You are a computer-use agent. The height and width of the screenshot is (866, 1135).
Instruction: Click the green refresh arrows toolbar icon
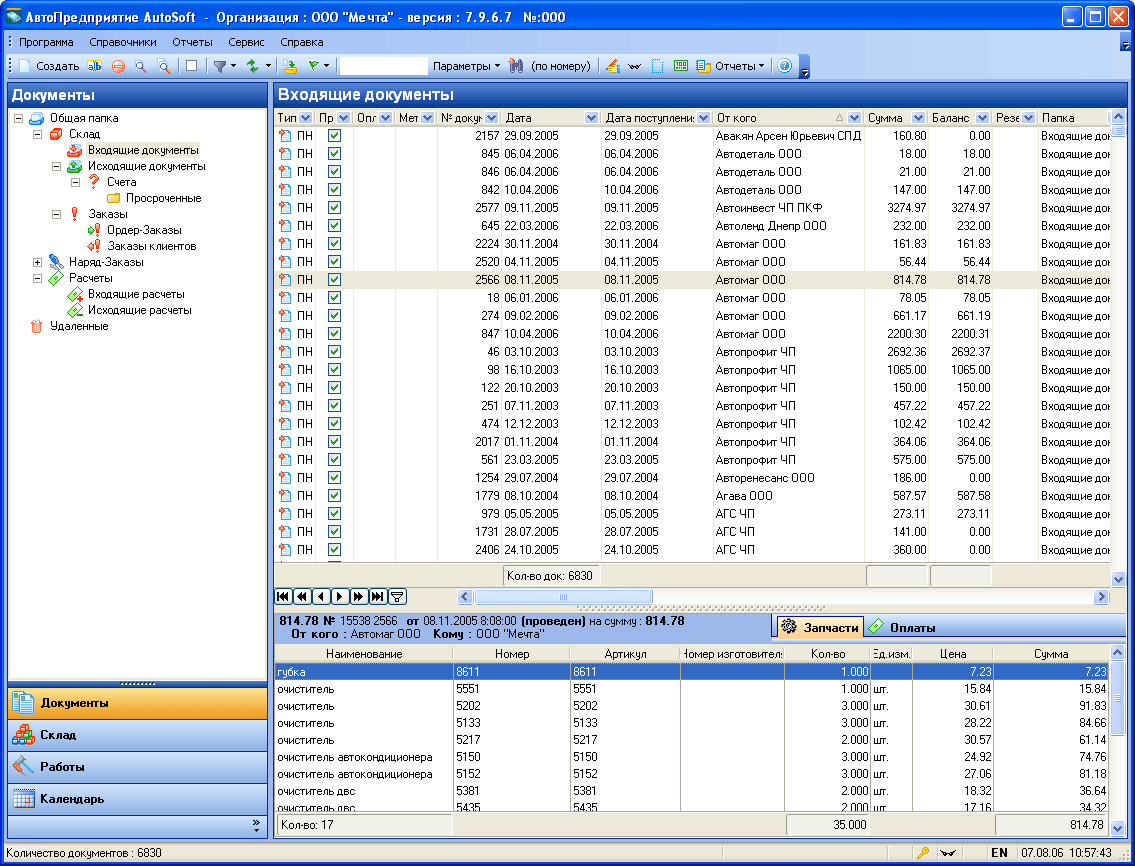pos(254,66)
